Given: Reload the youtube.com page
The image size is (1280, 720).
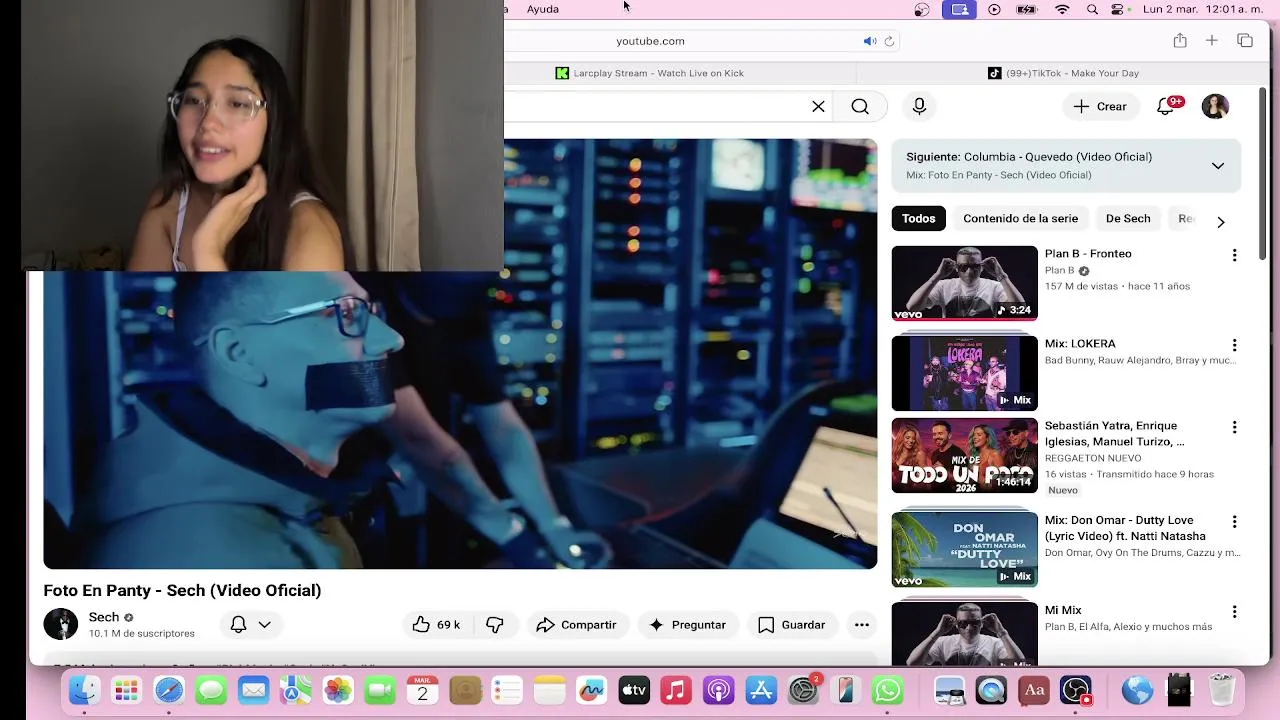Looking at the screenshot, I should pos(889,41).
